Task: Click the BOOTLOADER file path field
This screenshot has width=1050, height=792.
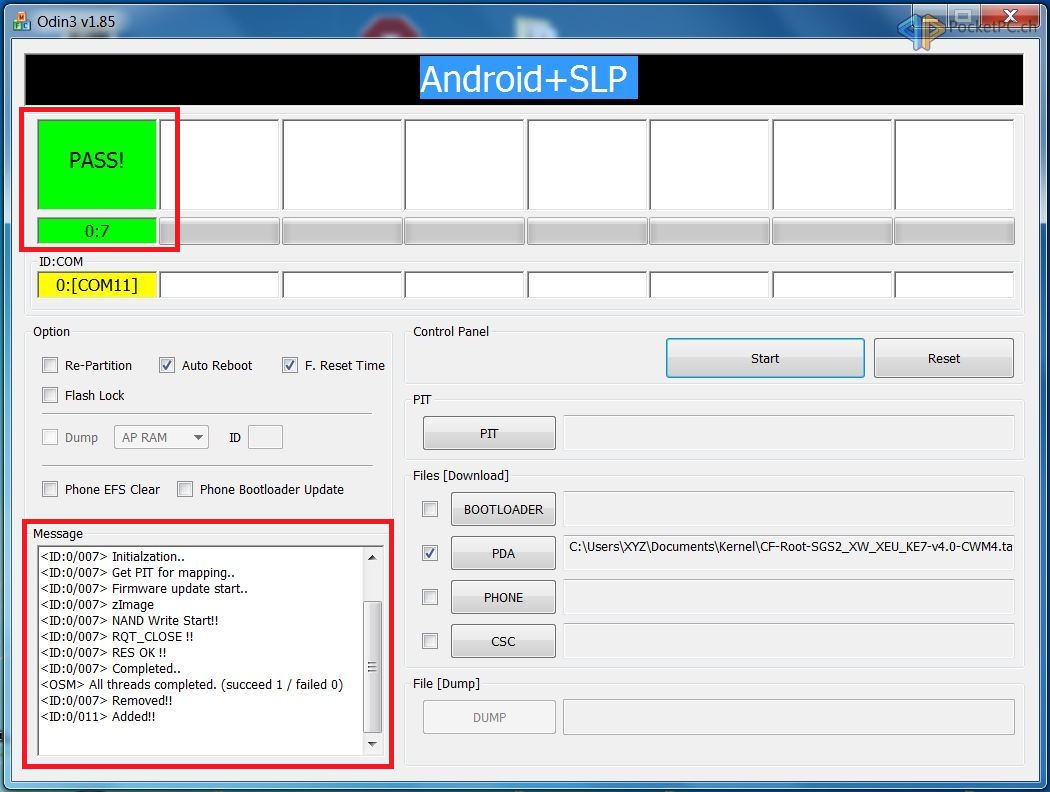Action: pyautogui.click(x=789, y=509)
